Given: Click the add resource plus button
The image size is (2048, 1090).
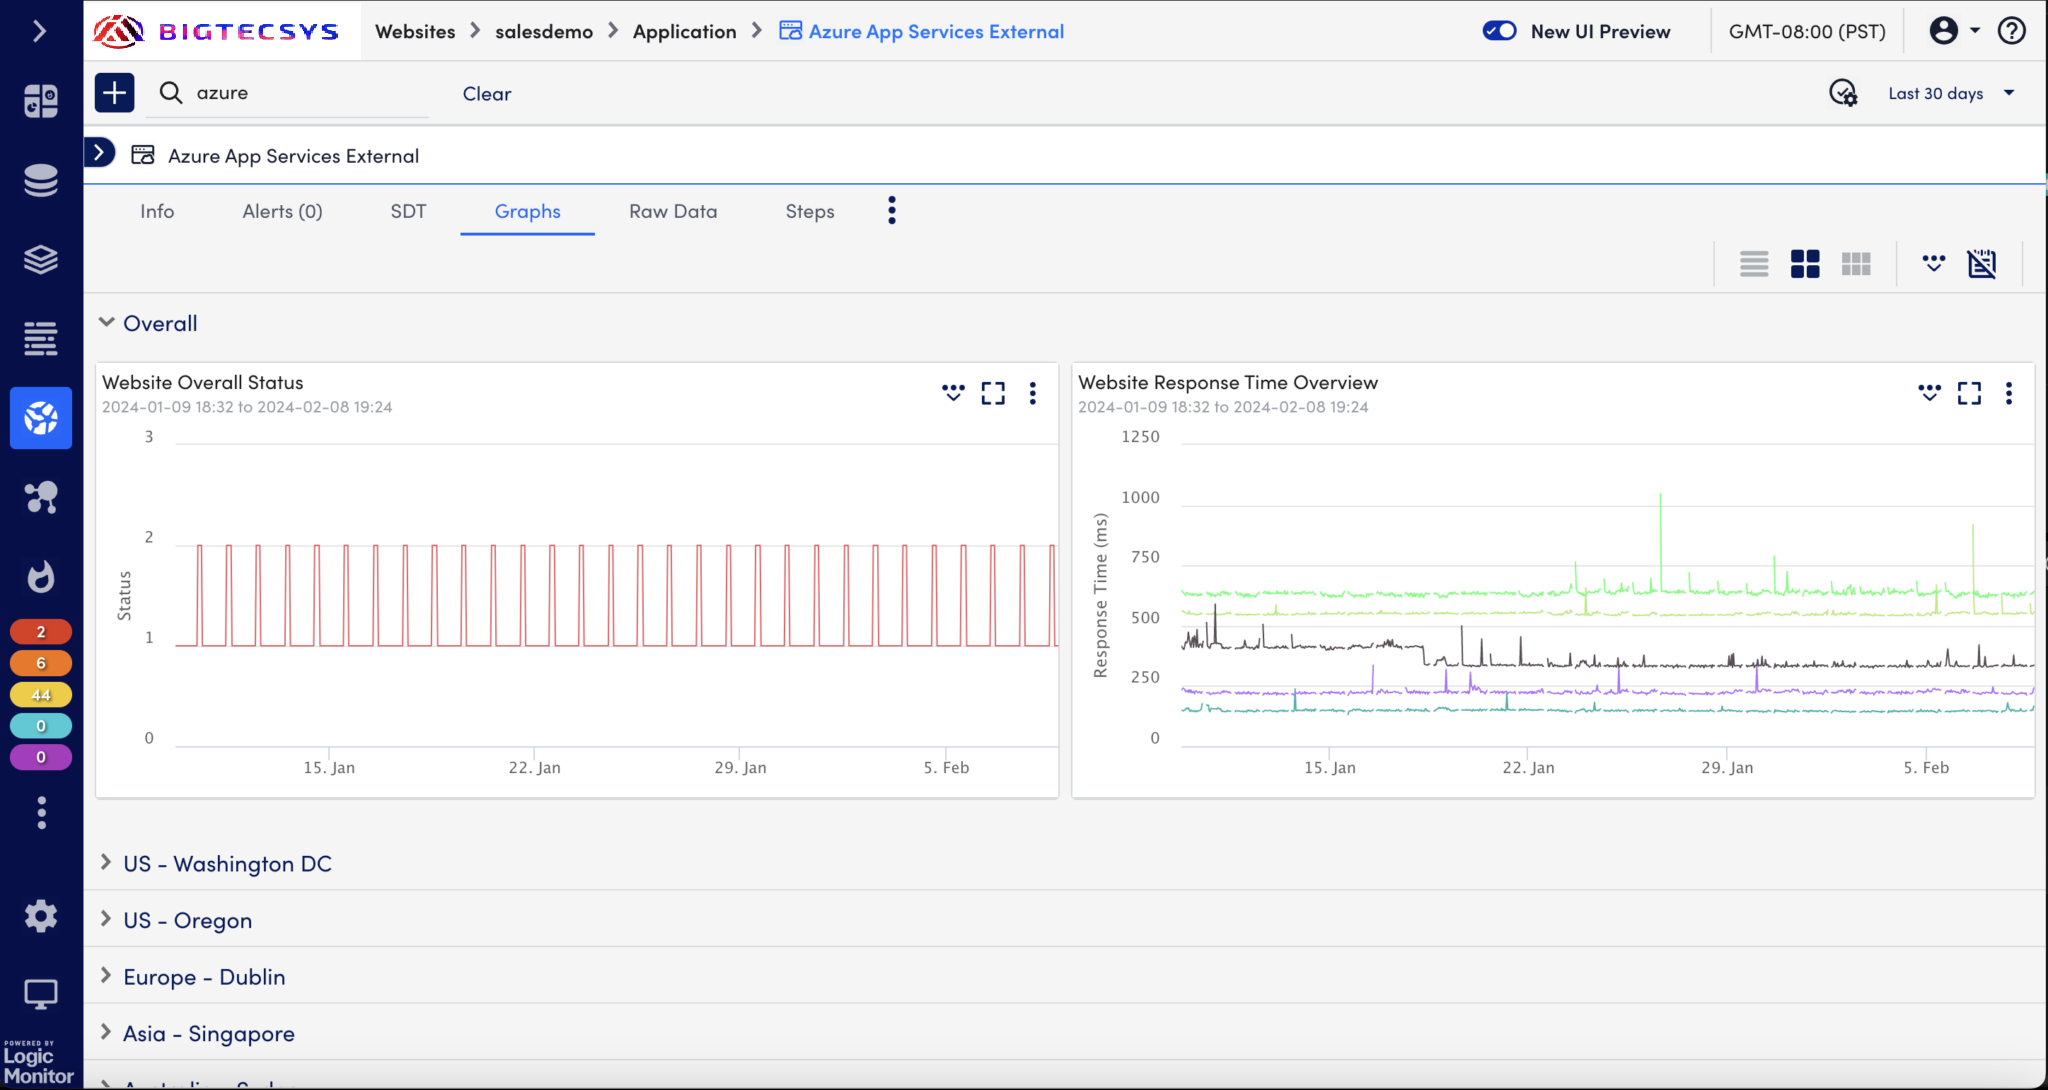Looking at the screenshot, I should point(114,93).
